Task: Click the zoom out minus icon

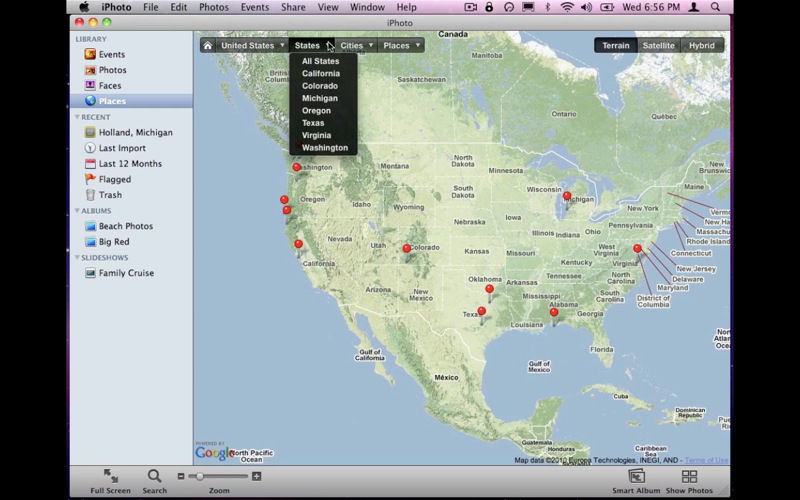Action: click(x=181, y=476)
